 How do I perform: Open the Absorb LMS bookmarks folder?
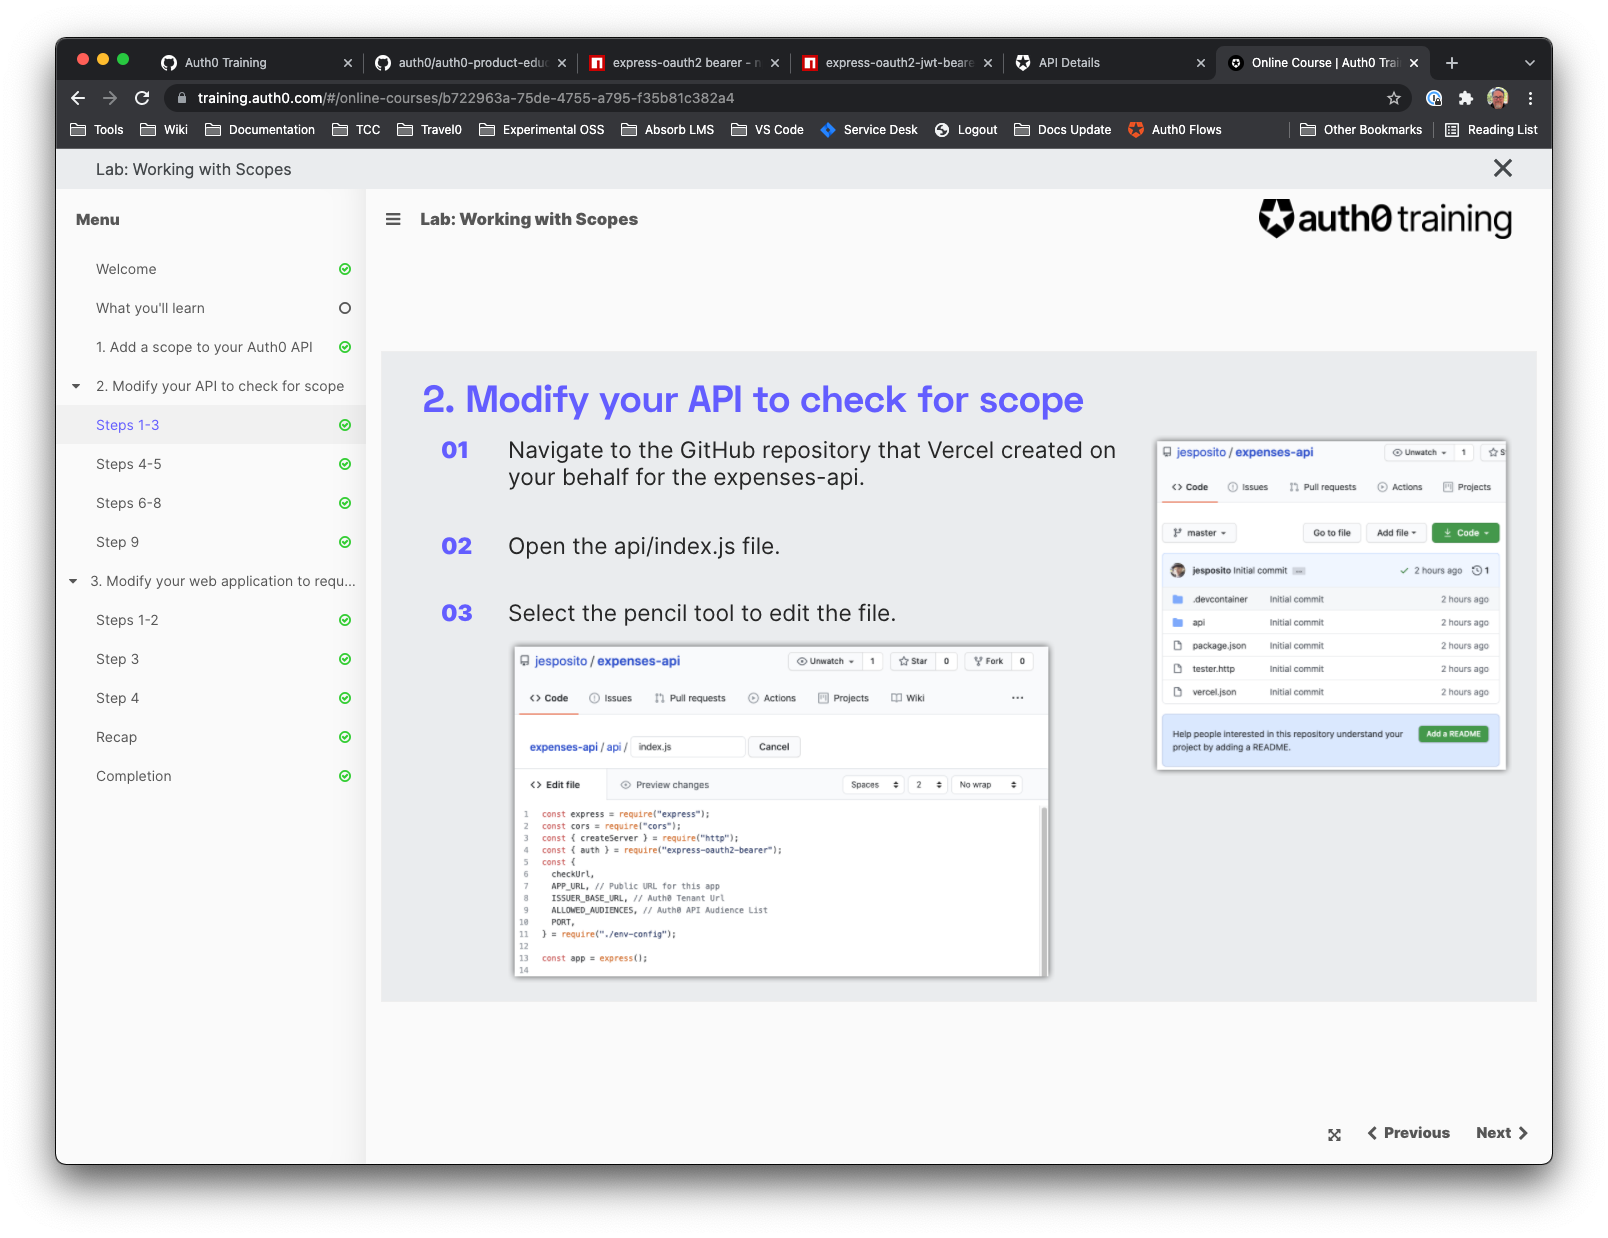tap(668, 130)
